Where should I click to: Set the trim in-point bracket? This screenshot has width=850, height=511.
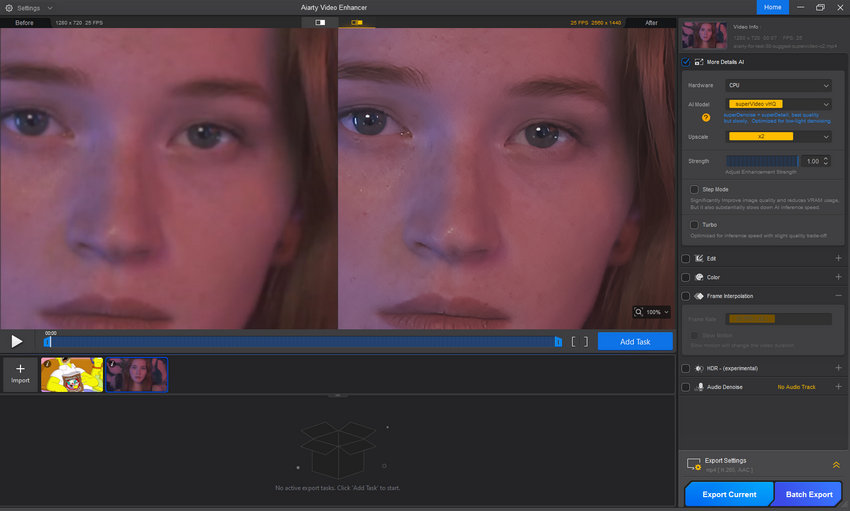574,342
